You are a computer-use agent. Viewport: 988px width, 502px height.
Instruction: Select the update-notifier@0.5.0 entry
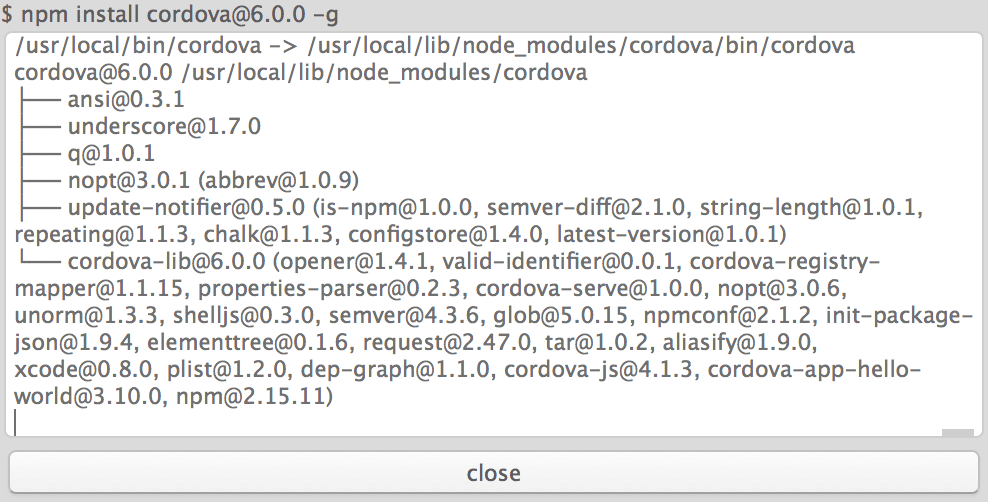coord(186,207)
